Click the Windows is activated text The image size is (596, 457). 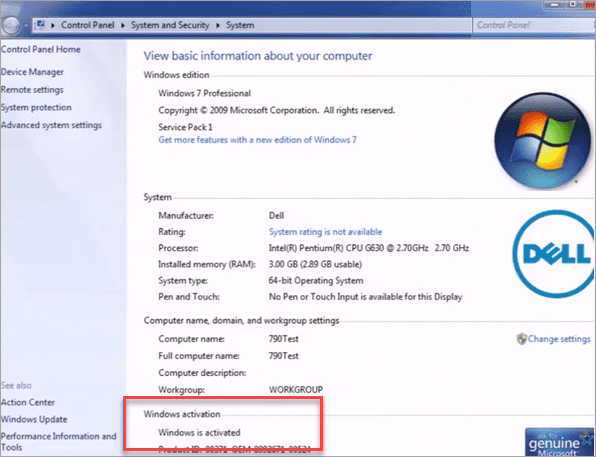coord(199,432)
